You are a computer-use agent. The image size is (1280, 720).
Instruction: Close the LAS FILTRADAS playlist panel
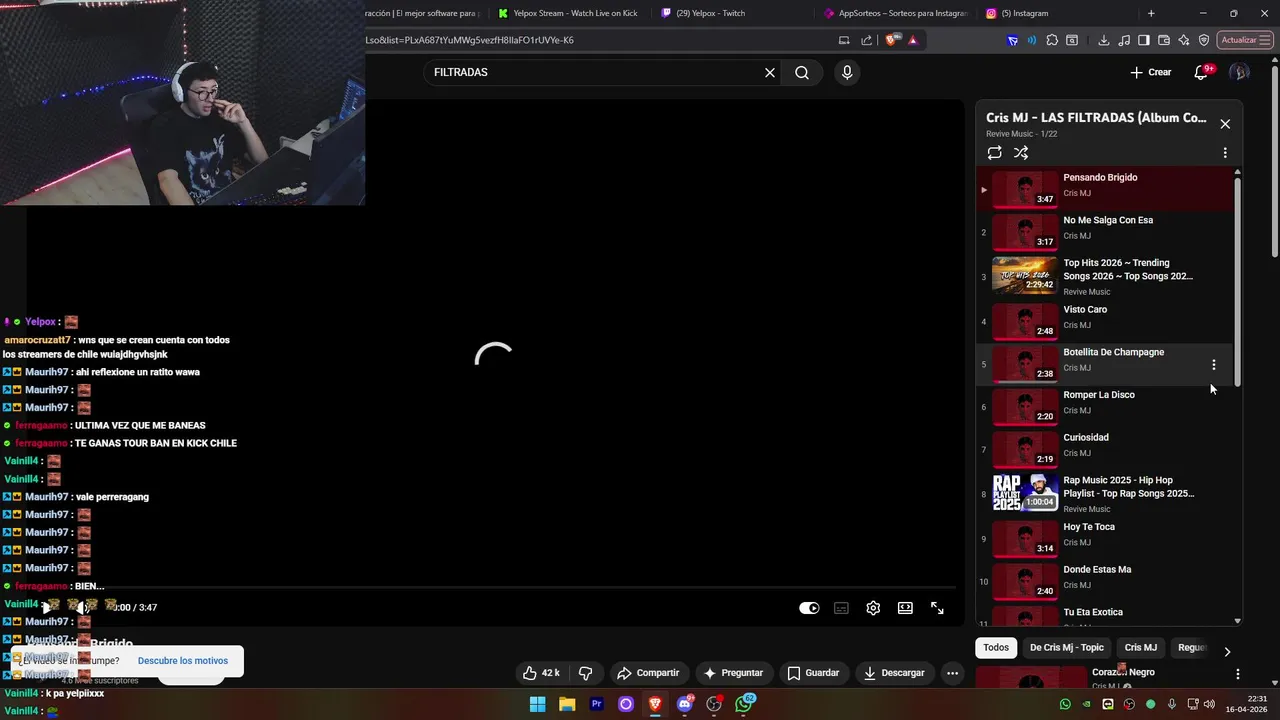(1225, 124)
